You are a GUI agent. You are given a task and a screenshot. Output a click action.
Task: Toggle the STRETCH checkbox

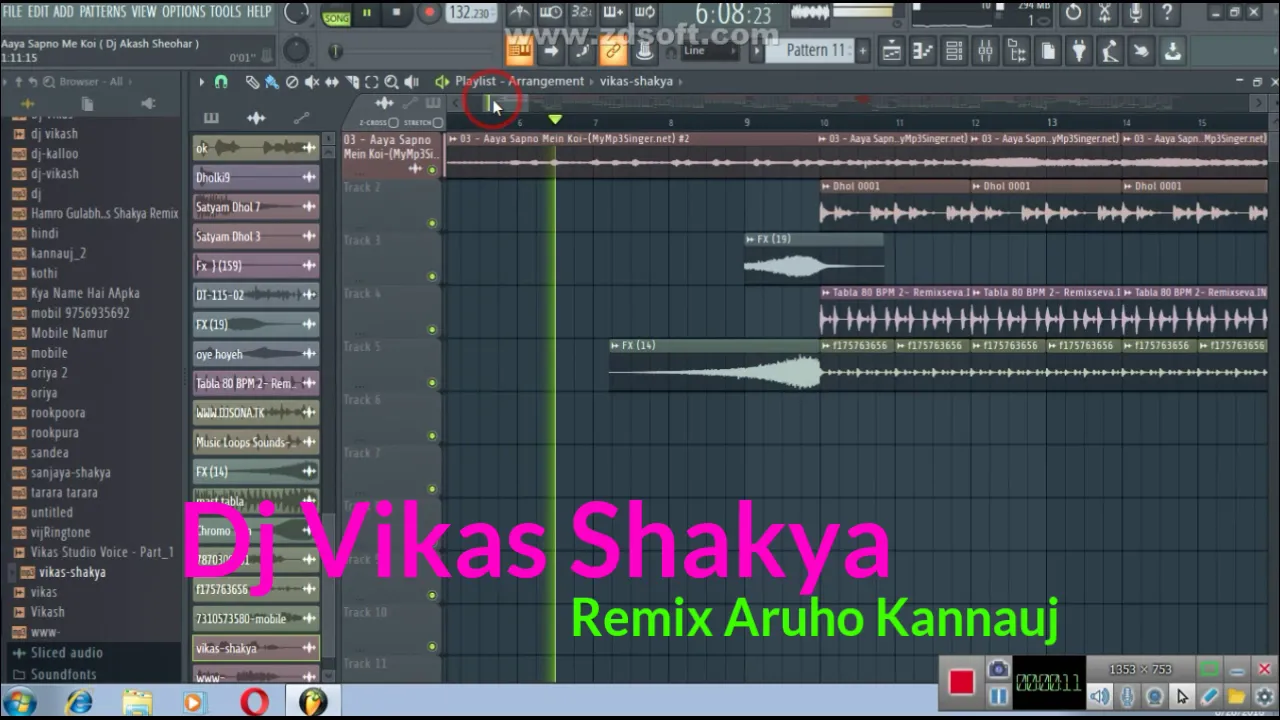[438, 123]
